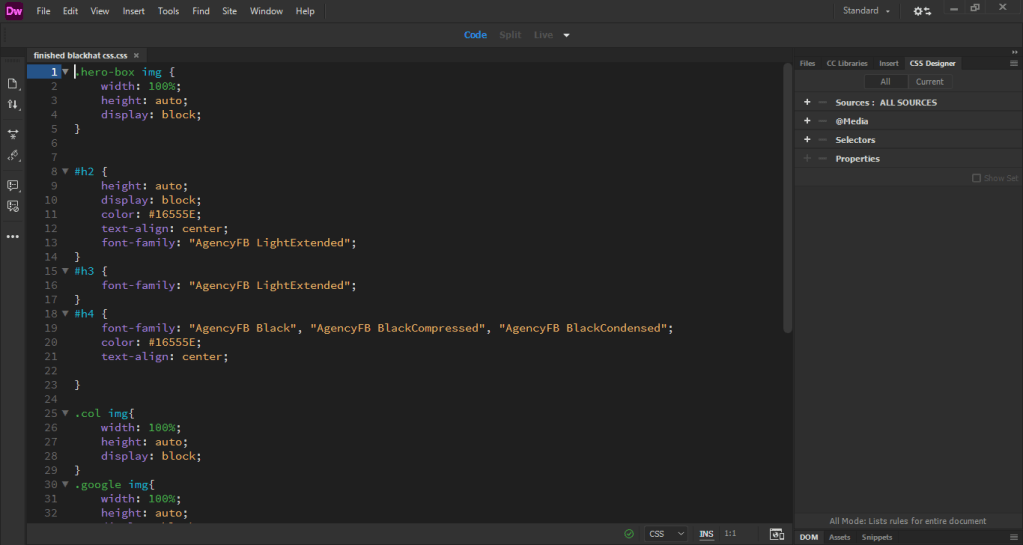Open the CSS language type dropdown
Screen dimensions: 1023x545
(x=666, y=534)
